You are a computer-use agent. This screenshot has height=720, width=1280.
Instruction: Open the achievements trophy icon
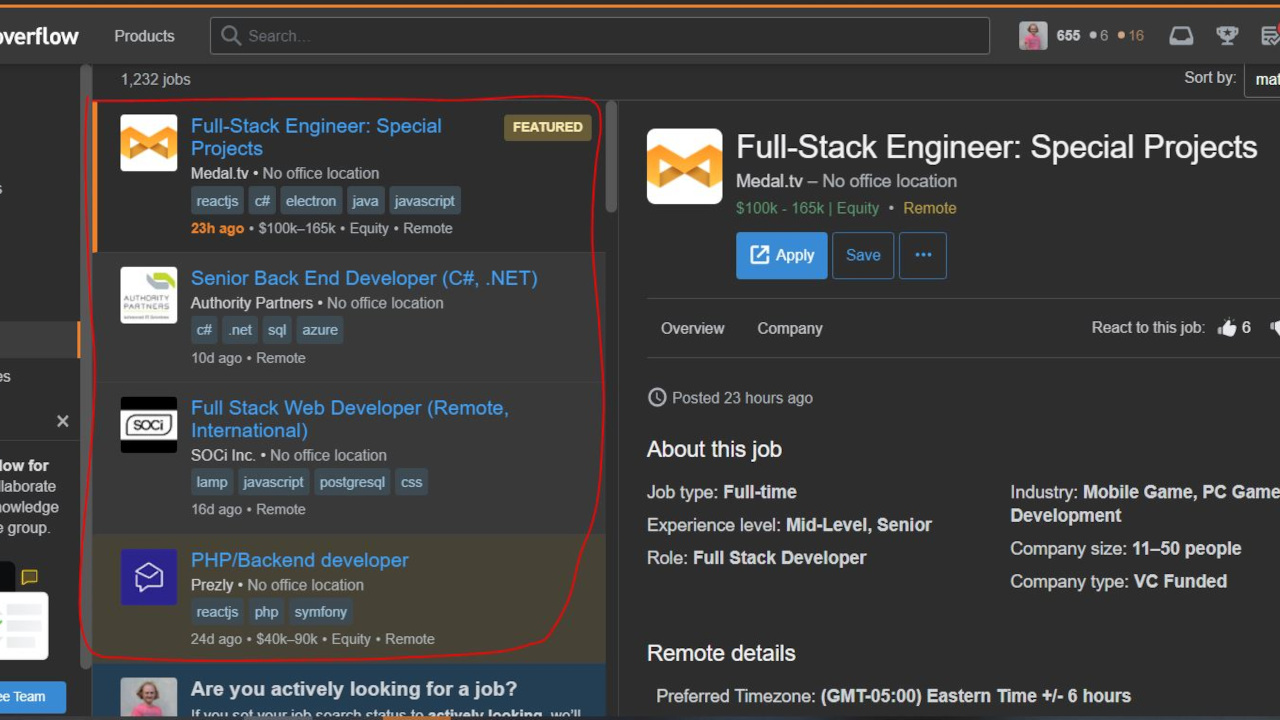(1227, 36)
